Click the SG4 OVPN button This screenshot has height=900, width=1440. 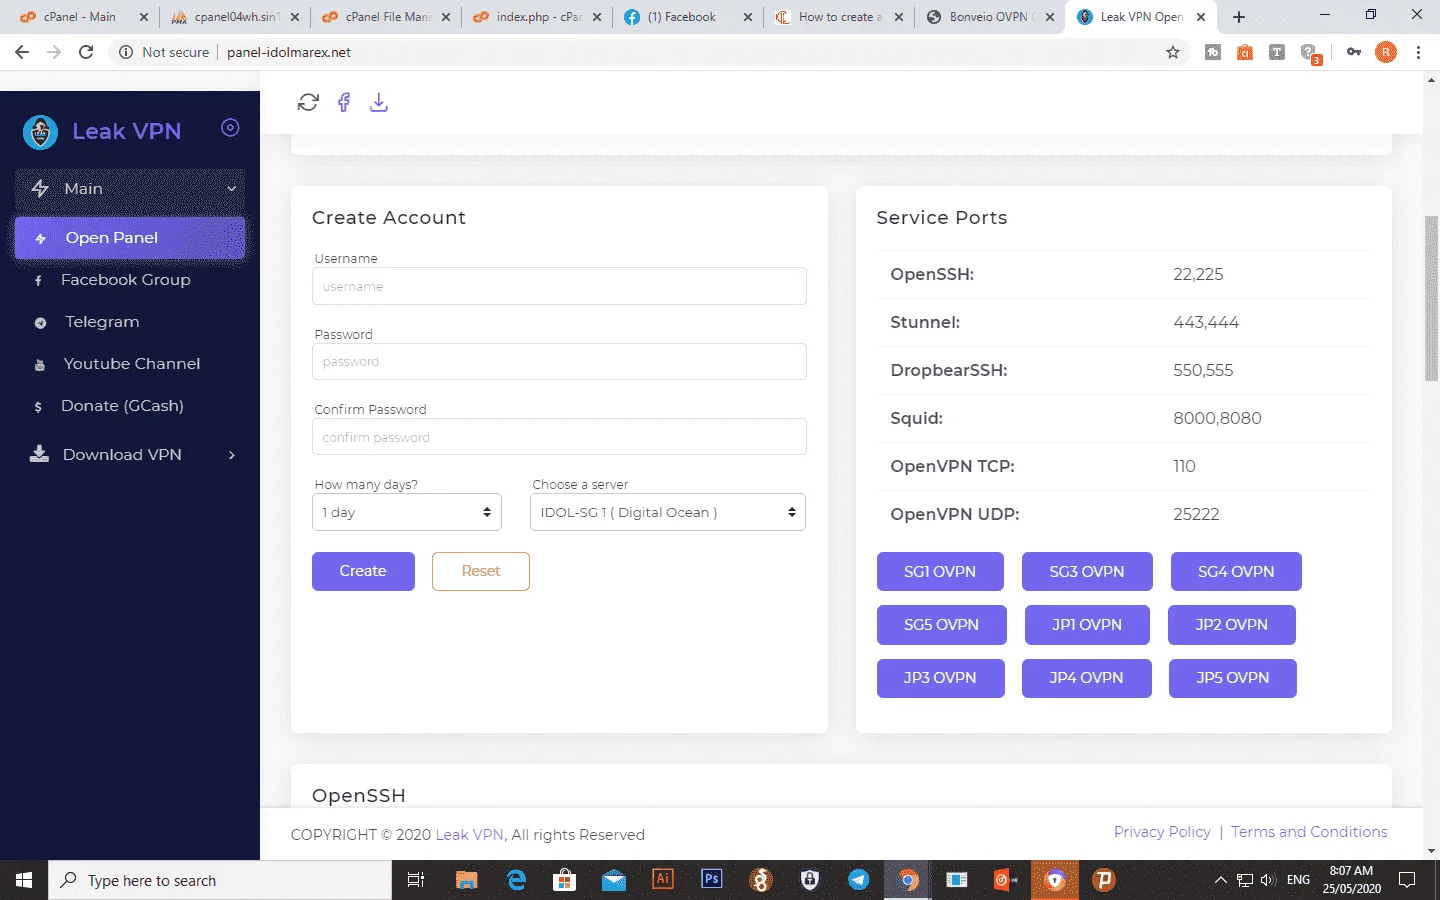point(1236,572)
